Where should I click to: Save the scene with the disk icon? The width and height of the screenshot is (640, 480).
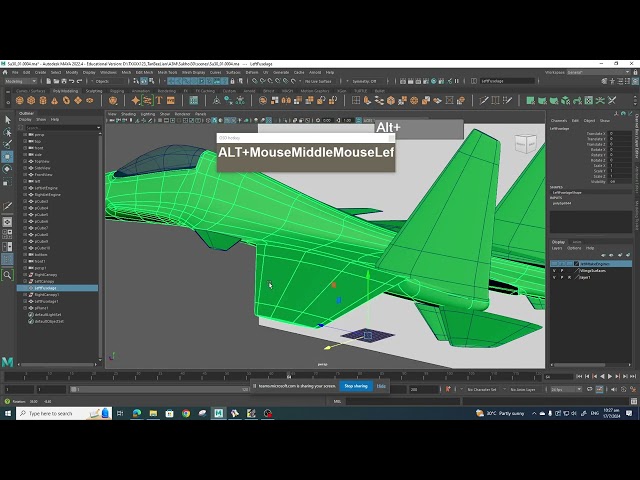[64, 81]
